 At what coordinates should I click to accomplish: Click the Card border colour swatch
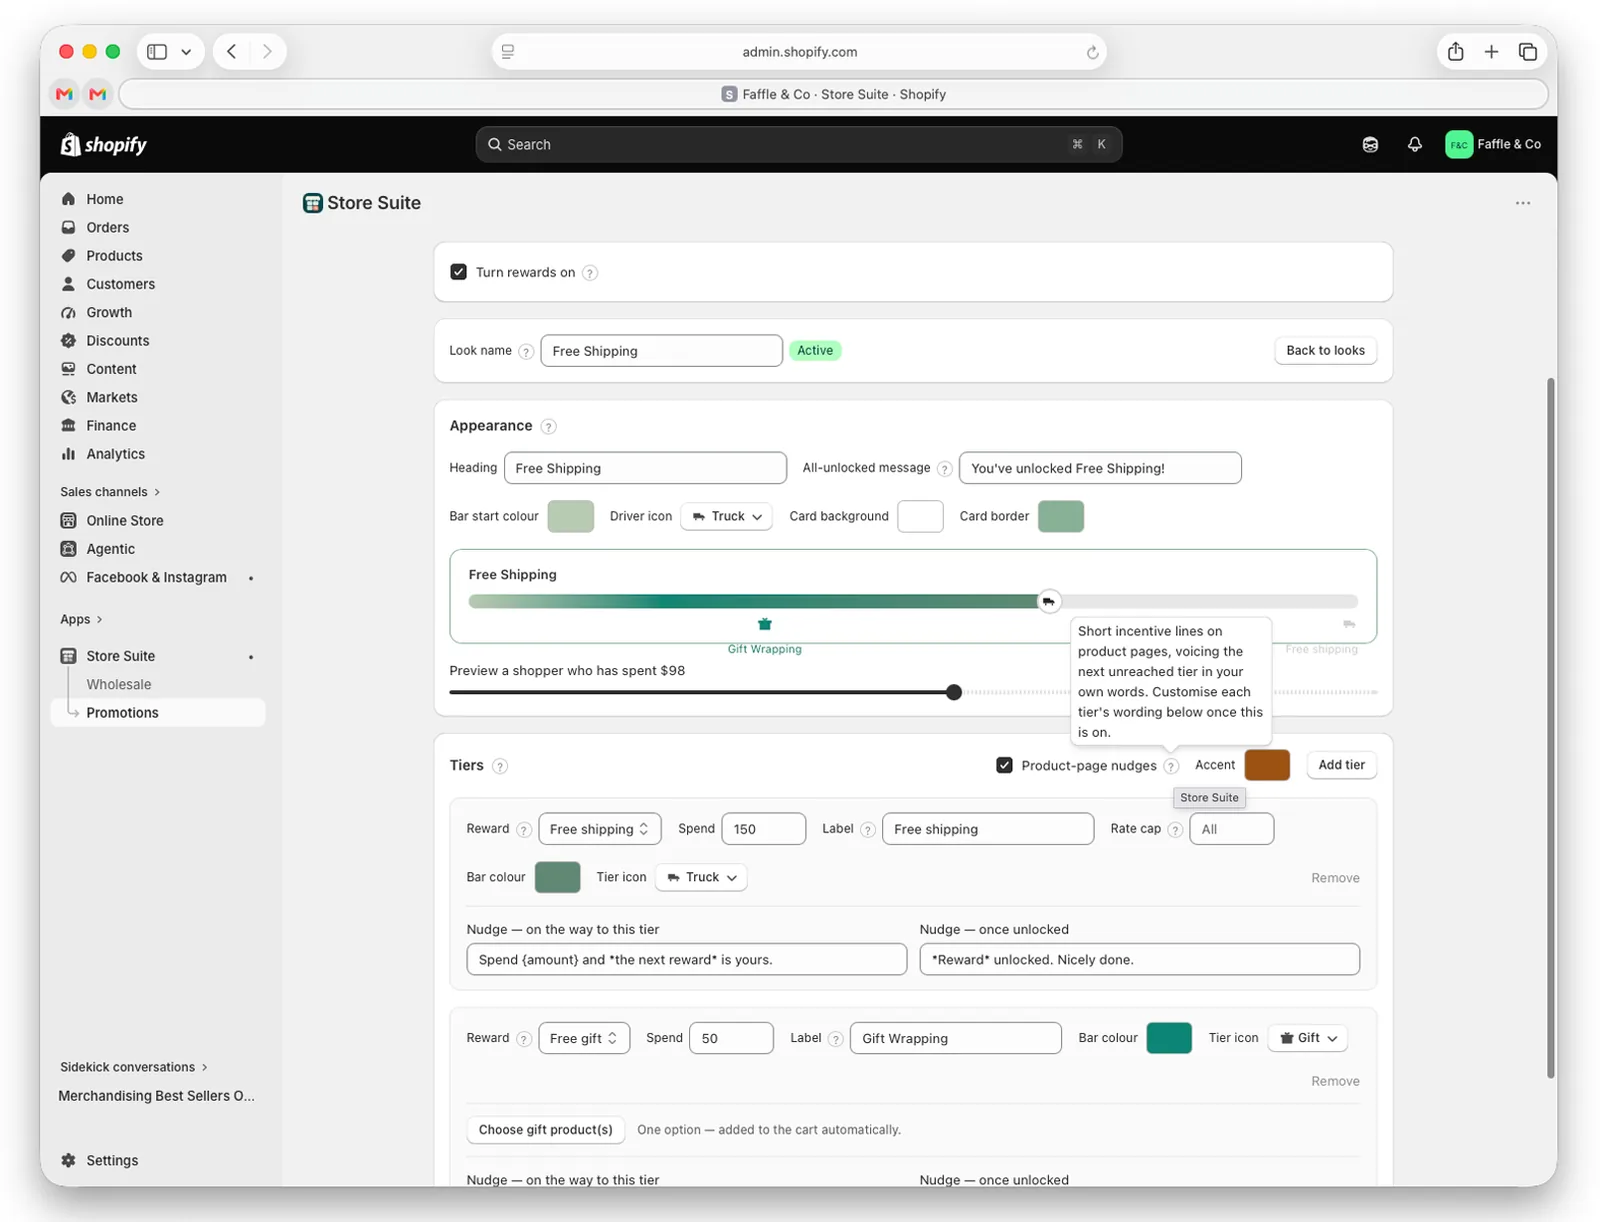(x=1061, y=516)
